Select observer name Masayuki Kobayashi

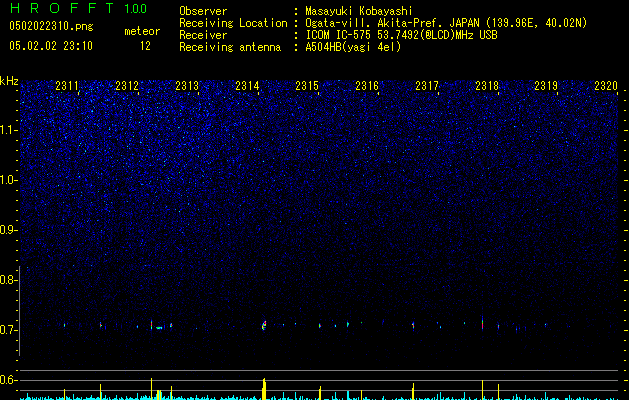pos(359,11)
